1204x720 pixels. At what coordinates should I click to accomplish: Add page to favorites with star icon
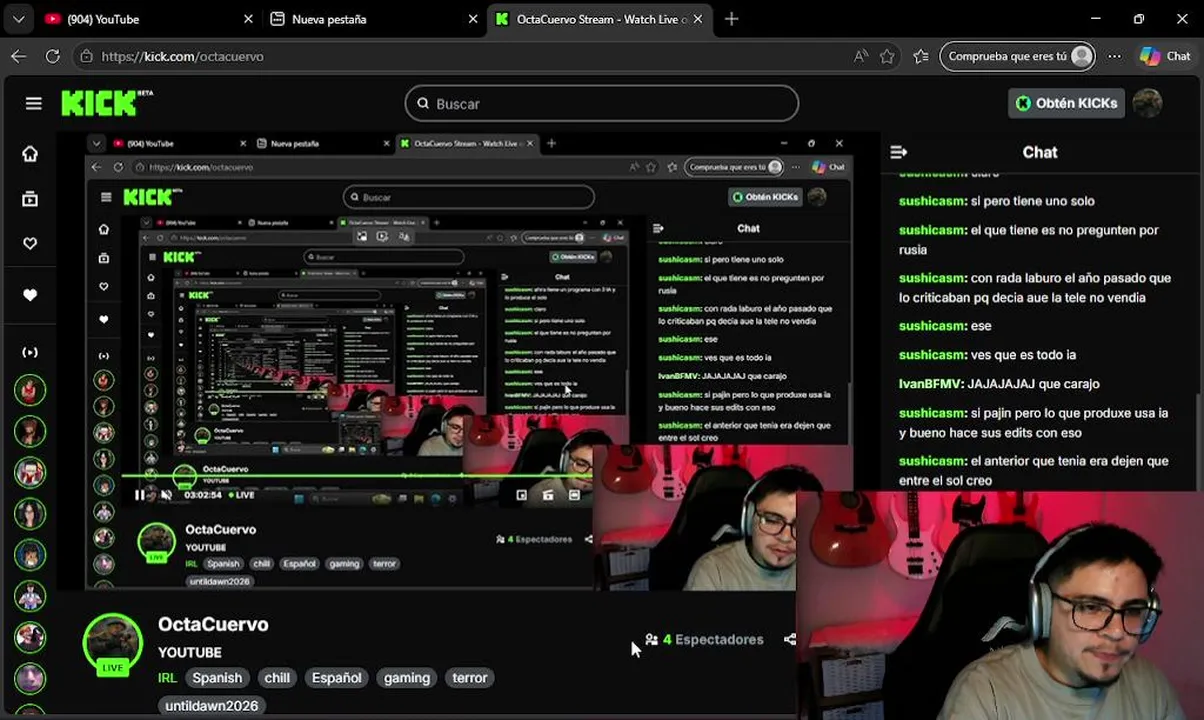(887, 56)
